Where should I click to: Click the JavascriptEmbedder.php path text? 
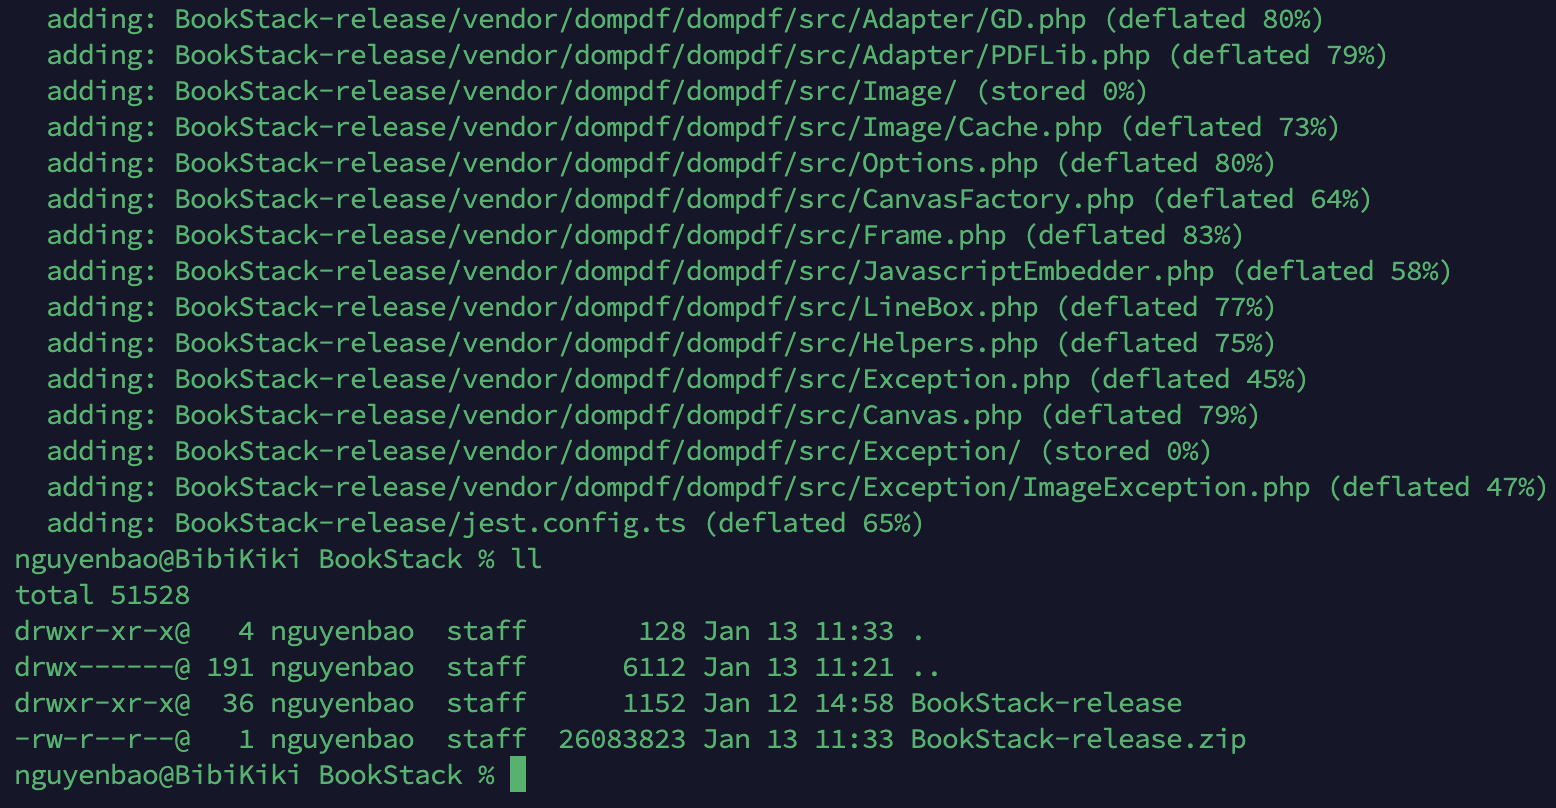pyautogui.click(x=1038, y=271)
